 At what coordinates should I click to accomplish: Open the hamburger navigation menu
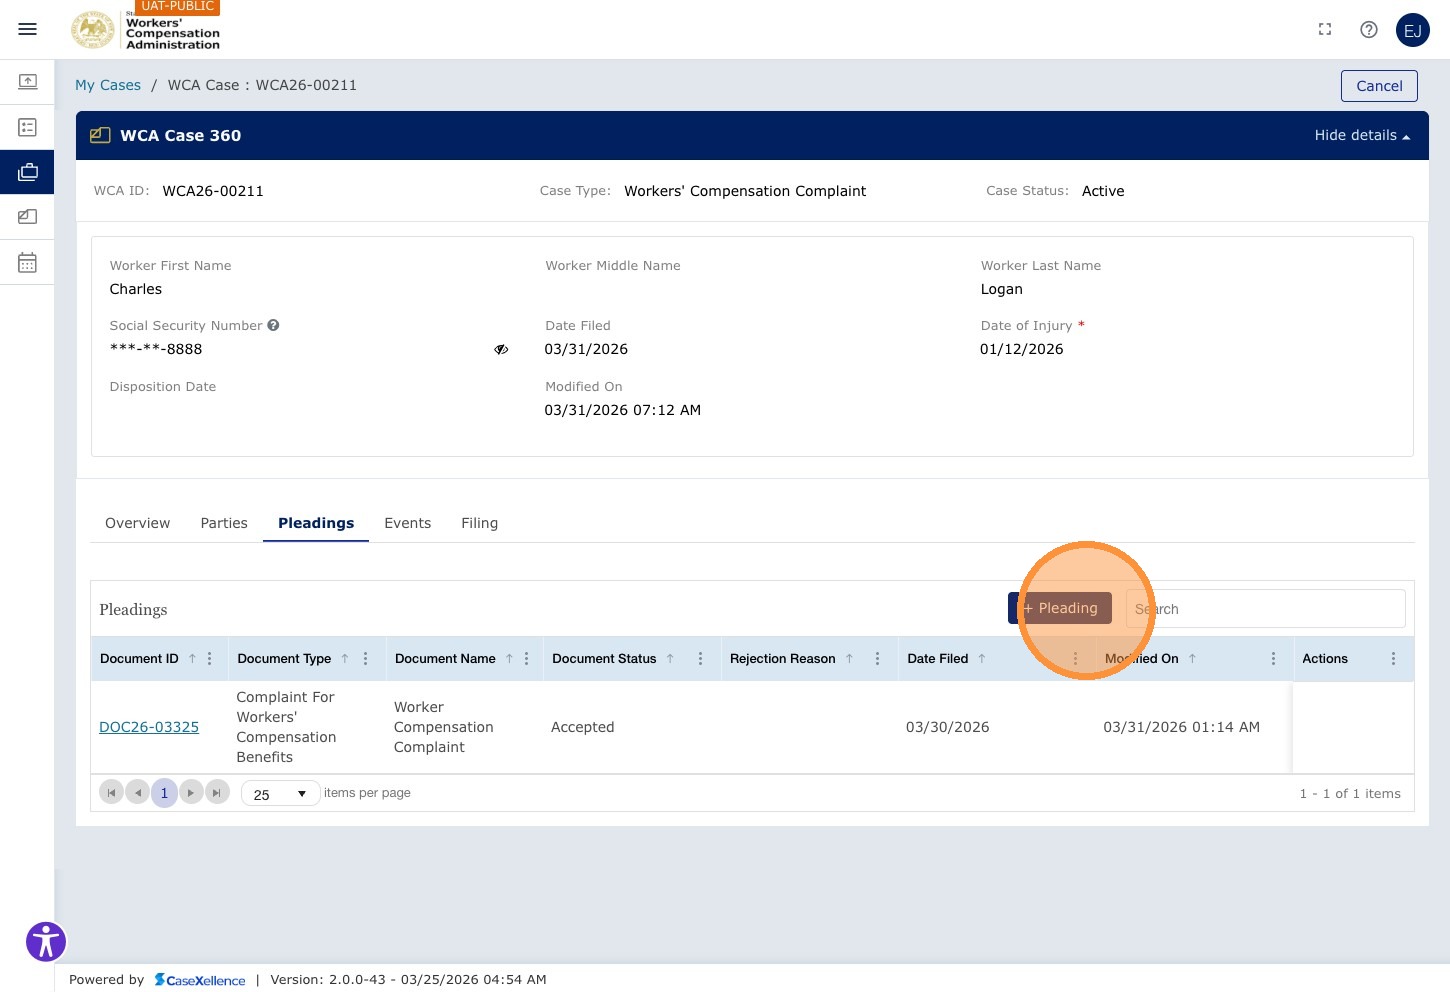click(27, 29)
